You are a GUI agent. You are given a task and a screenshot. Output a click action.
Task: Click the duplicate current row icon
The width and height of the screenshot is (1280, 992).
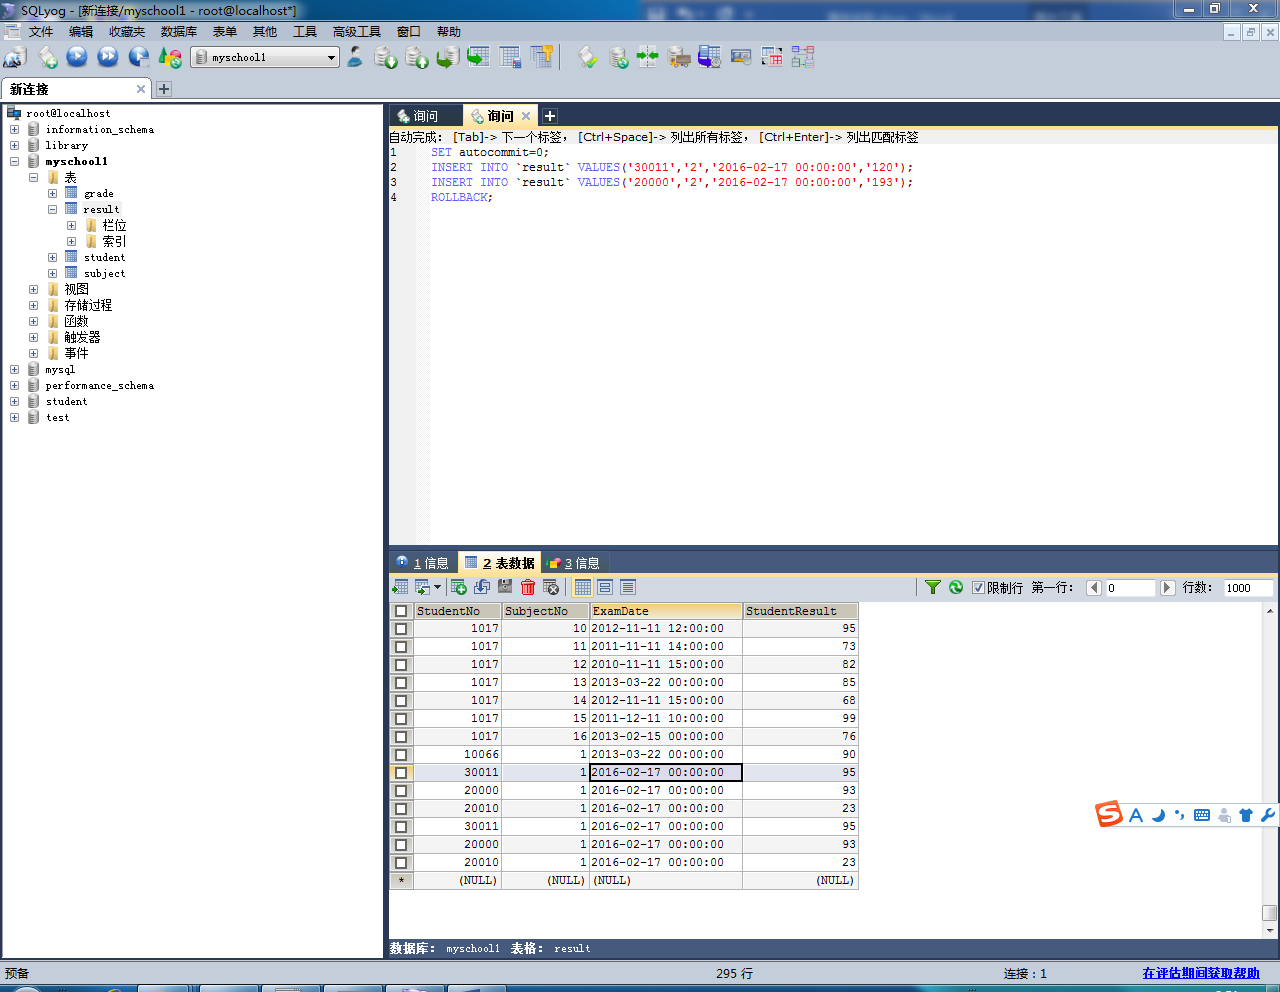(482, 587)
